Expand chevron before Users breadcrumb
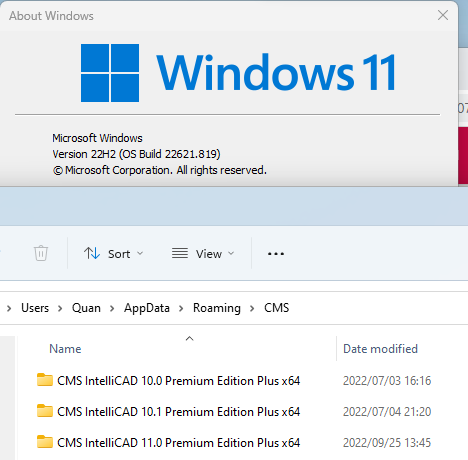This screenshot has height=460, width=468. coord(9,308)
